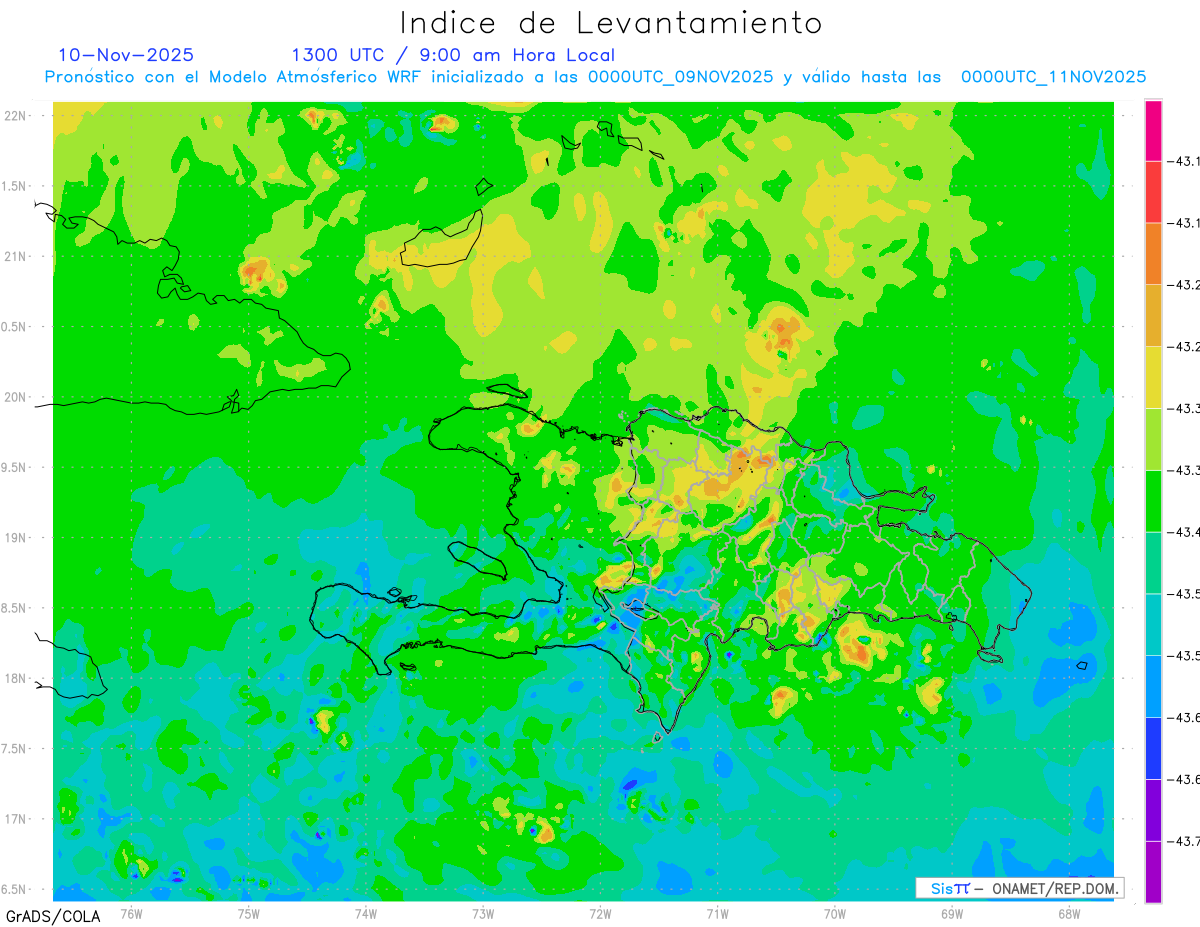Screen dimensions: 1200x927
Task: Click the 7.5N latitude label
Action: click(15, 748)
